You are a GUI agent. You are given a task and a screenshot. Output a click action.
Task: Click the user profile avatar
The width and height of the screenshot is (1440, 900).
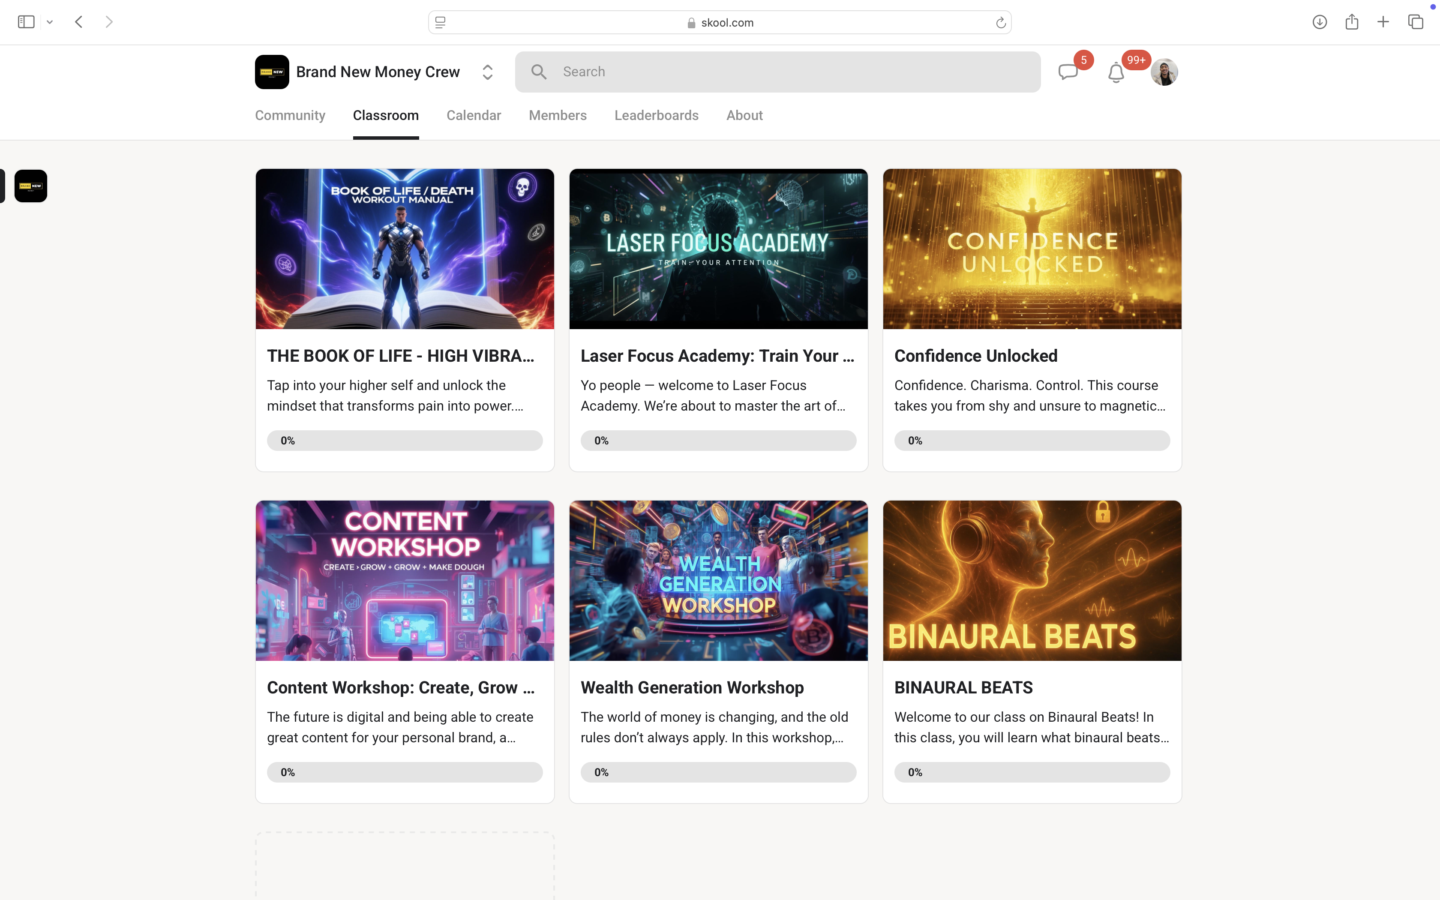click(x=1164, y=72)
